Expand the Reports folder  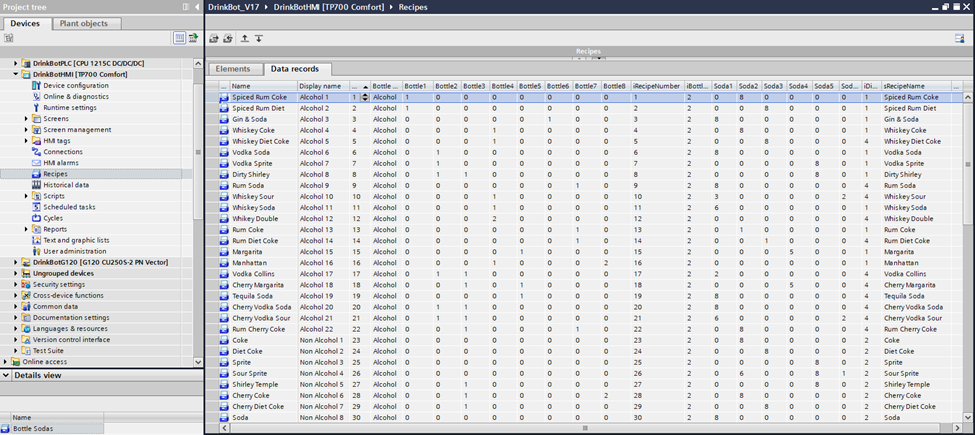pyautogui.click(x=26, y=229)
